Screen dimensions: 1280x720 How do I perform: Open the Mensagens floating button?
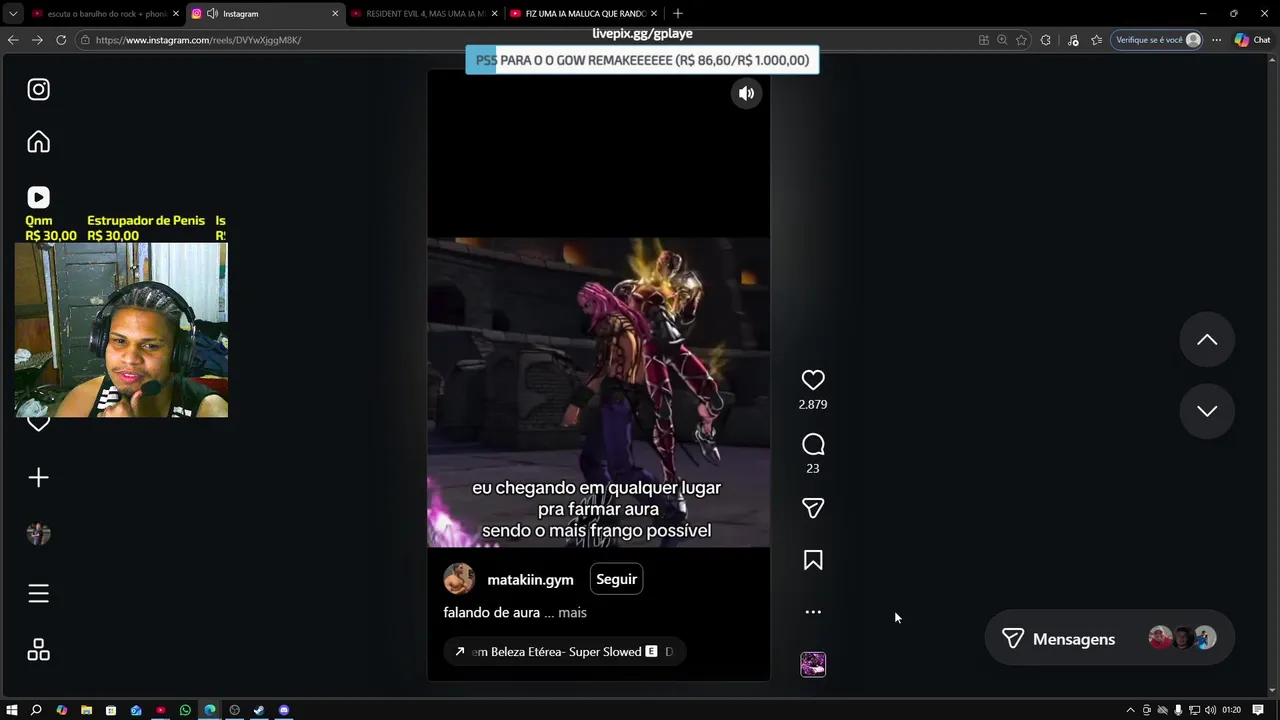coord(1109,639)
